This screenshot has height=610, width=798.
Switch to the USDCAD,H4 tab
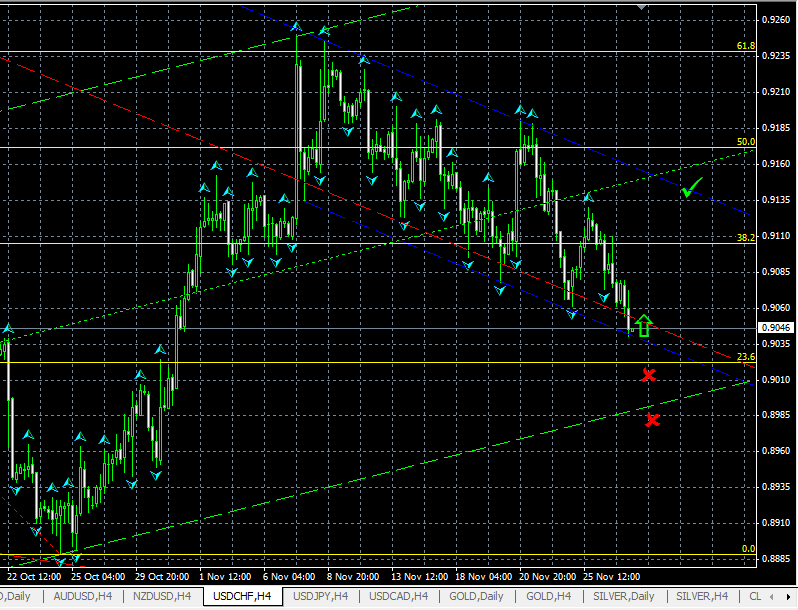399,596
